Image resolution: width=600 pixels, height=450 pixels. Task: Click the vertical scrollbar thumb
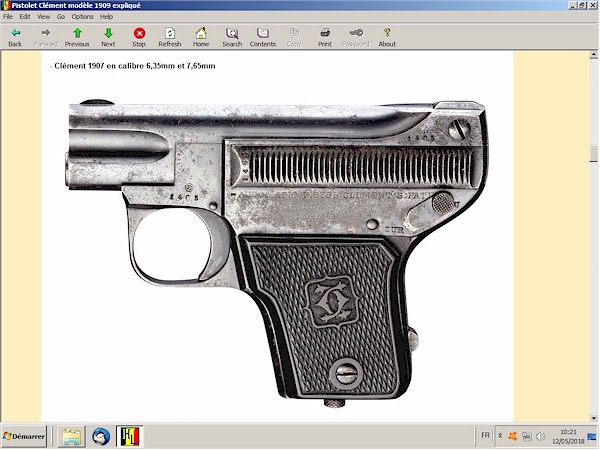[x=593, y=154]
